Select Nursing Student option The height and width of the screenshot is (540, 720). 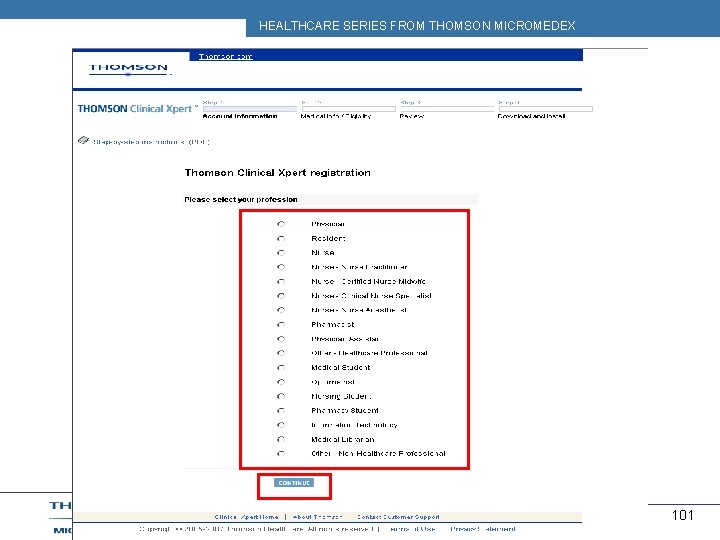click(x=281, y=396)
